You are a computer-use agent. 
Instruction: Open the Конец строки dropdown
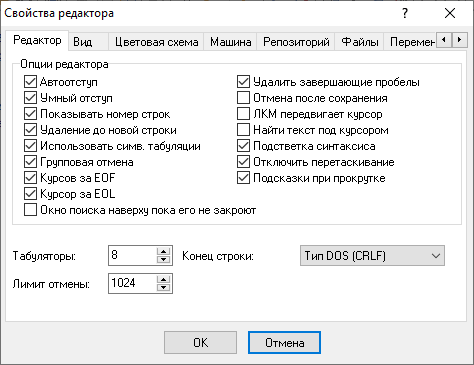pyautogui.click(x=372, y=256)
